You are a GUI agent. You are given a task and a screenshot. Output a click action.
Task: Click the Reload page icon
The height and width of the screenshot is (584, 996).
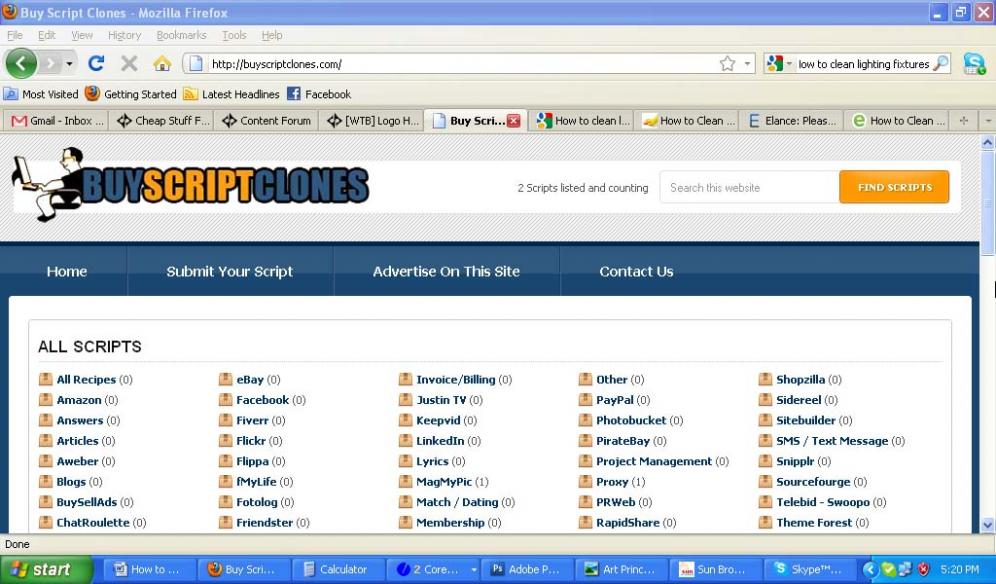pyautogui.click(x=96, y=64)
